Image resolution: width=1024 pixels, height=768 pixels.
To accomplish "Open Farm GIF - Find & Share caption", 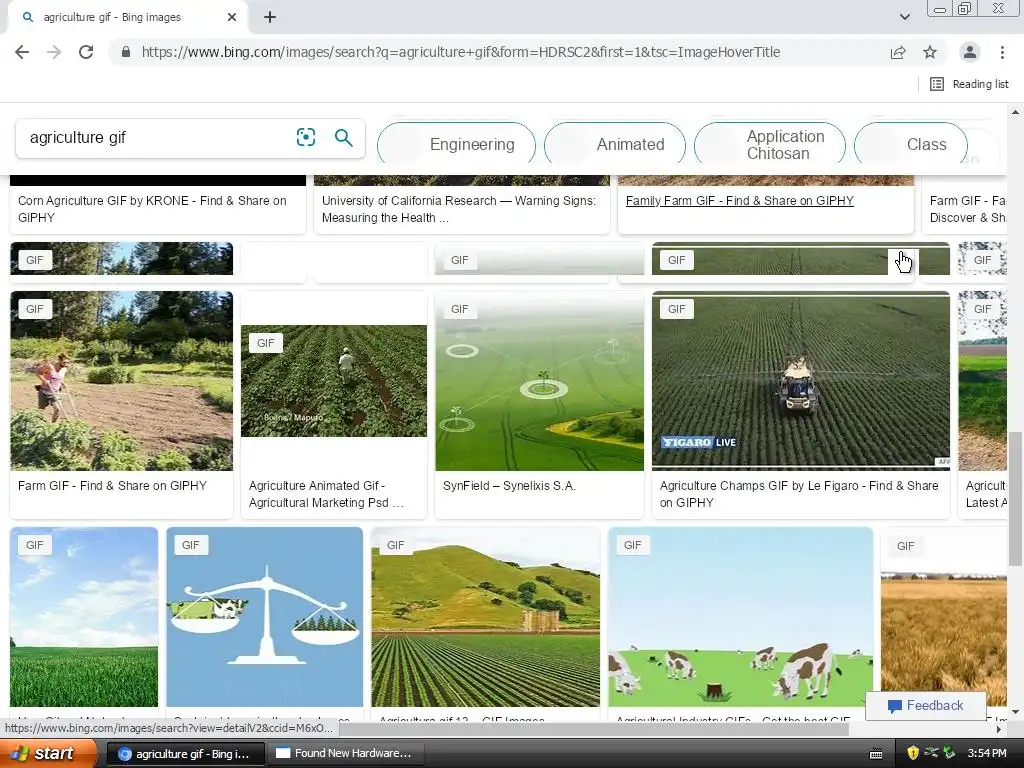I will click(x=112, y=486).
